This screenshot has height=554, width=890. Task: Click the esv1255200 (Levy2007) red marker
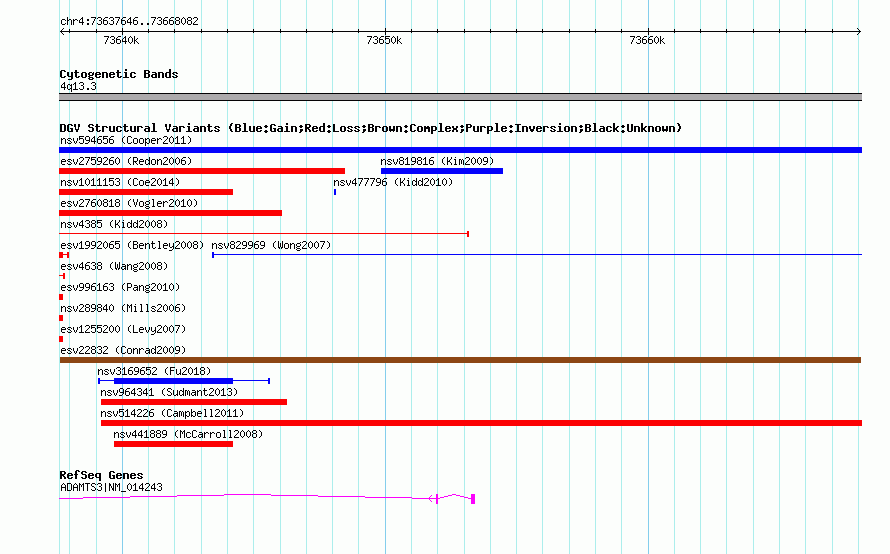61,339
